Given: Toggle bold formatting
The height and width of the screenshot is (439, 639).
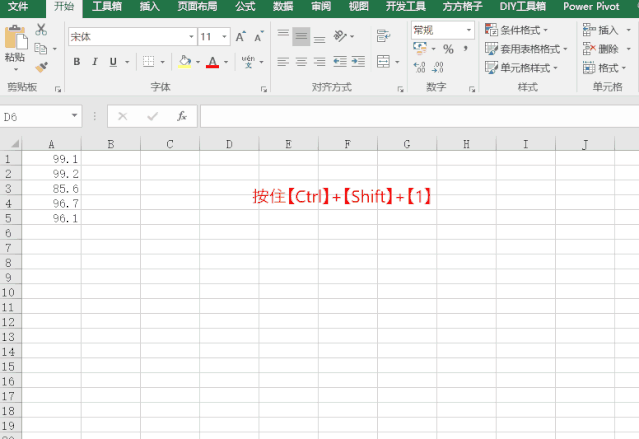Looking at the screenshot, I should [77, 62].
